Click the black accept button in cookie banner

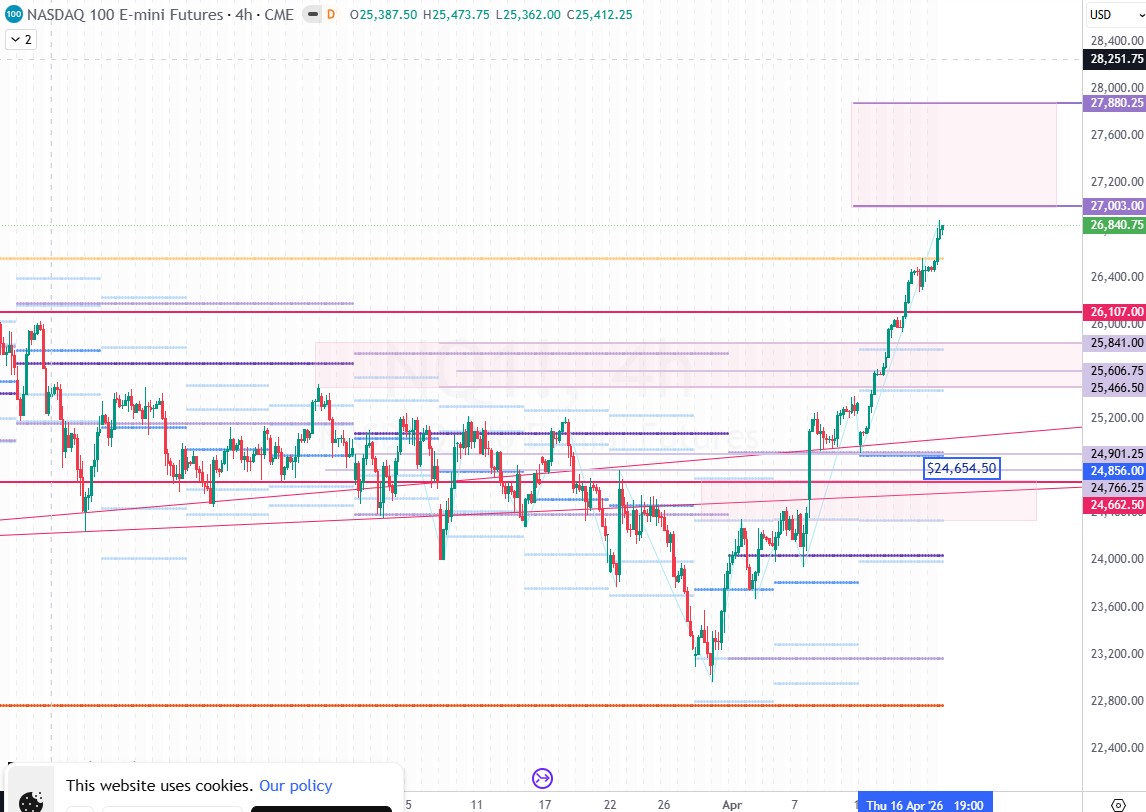(x=320, y=808)
